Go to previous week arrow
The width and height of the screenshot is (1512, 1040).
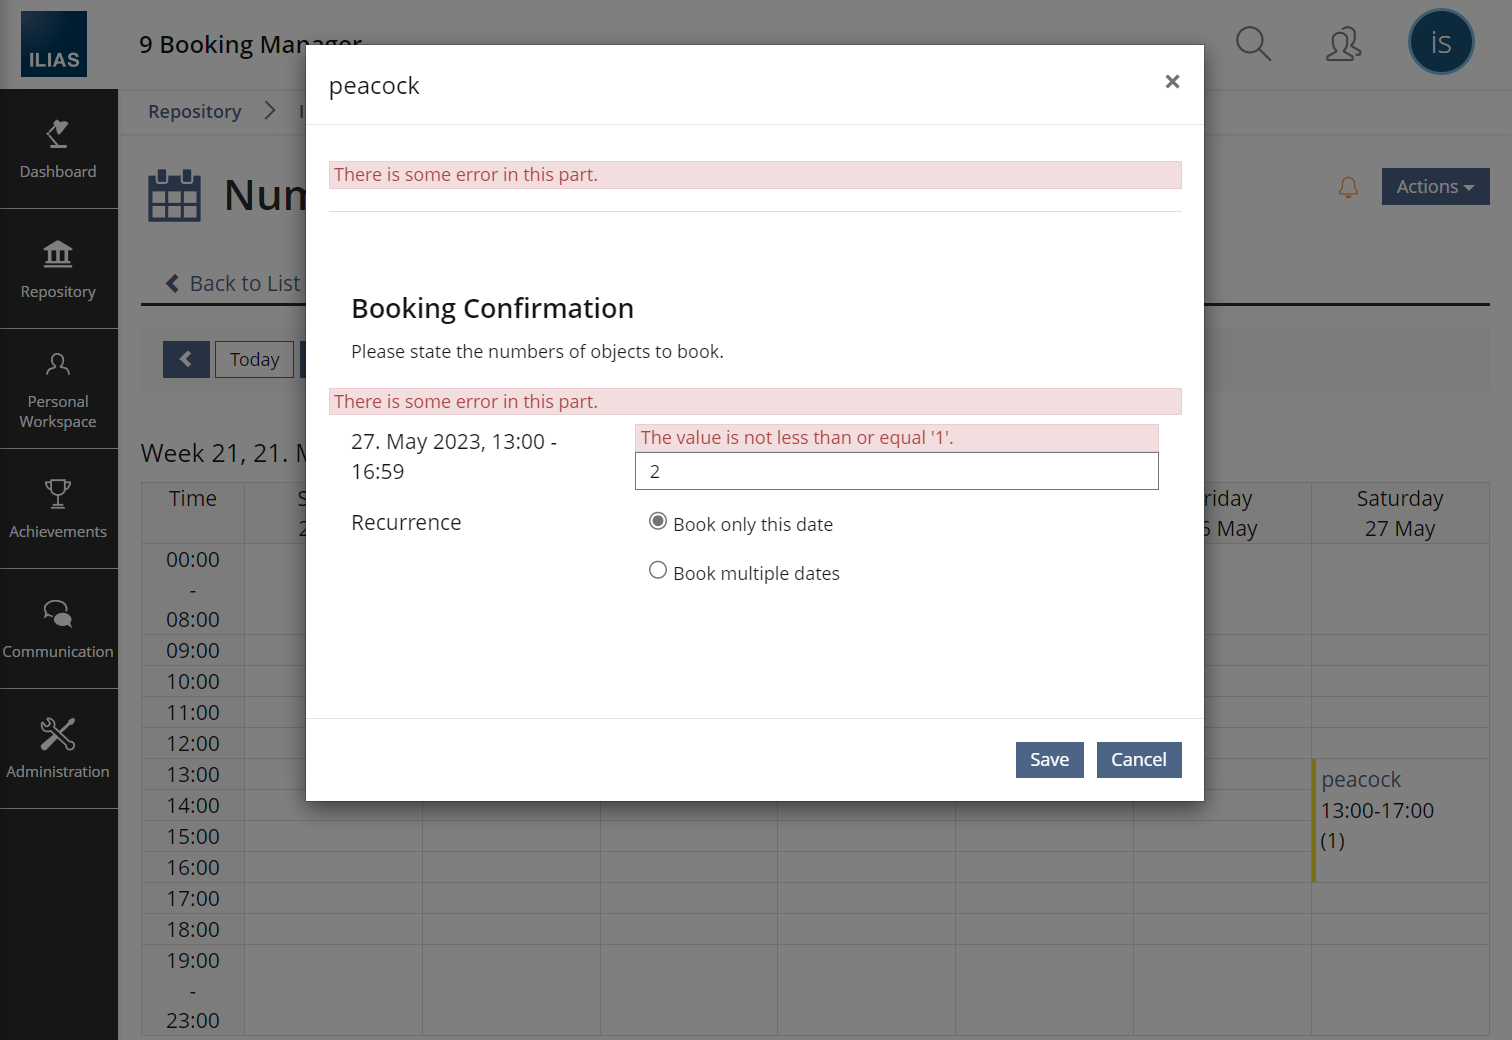[x=186, y=360]
